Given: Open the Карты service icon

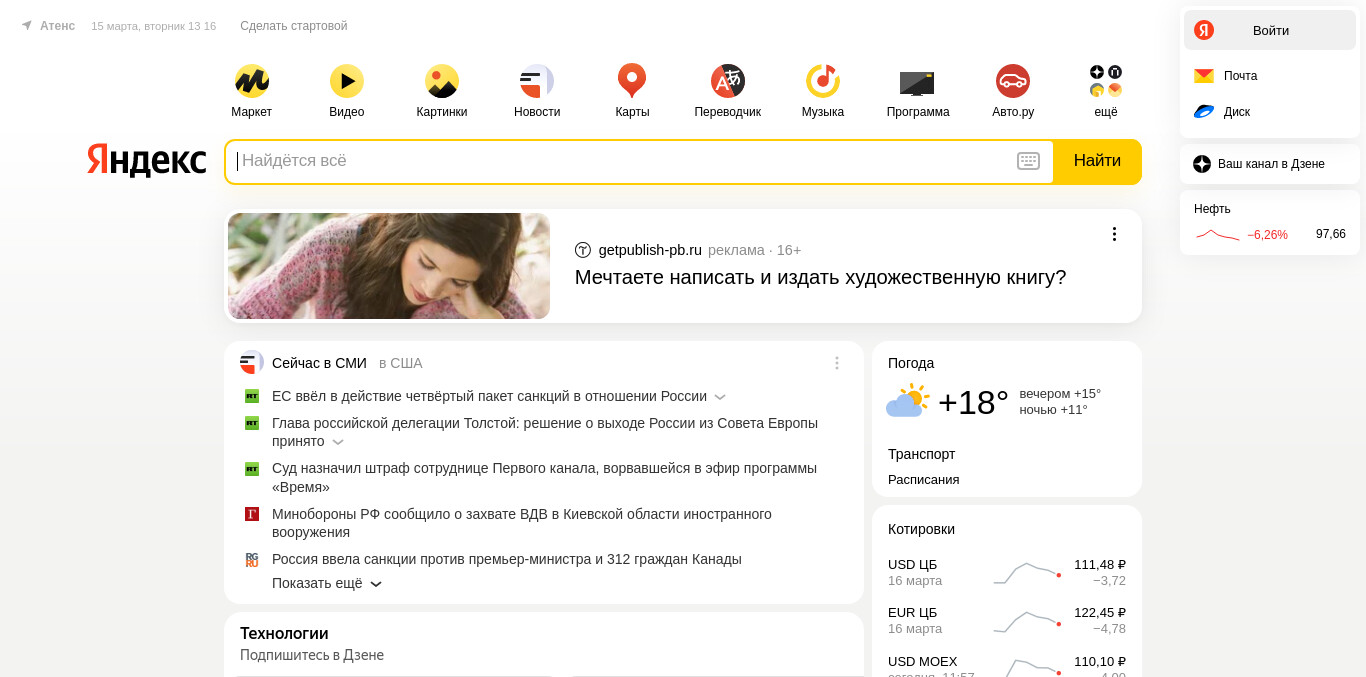Looking at the screenshot, I should (632, 81).
